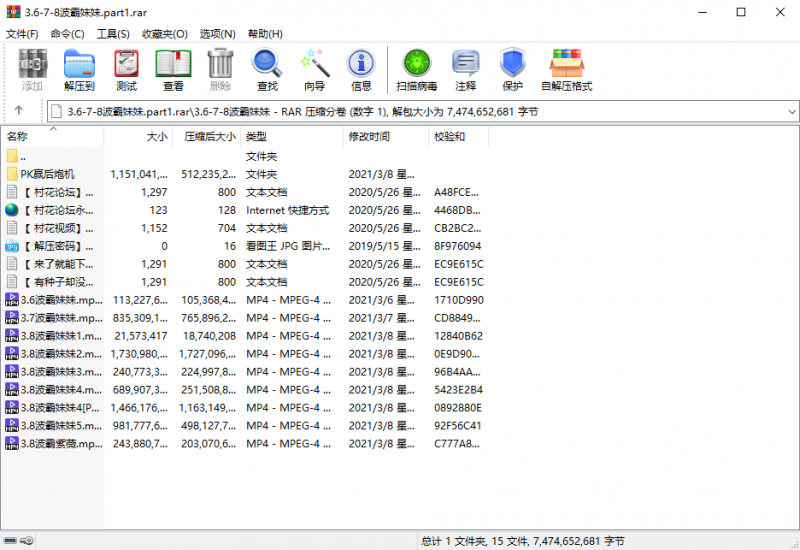Show archive 信息 (Info) icon
Screen dimensions: 800x550
(361, 68)
